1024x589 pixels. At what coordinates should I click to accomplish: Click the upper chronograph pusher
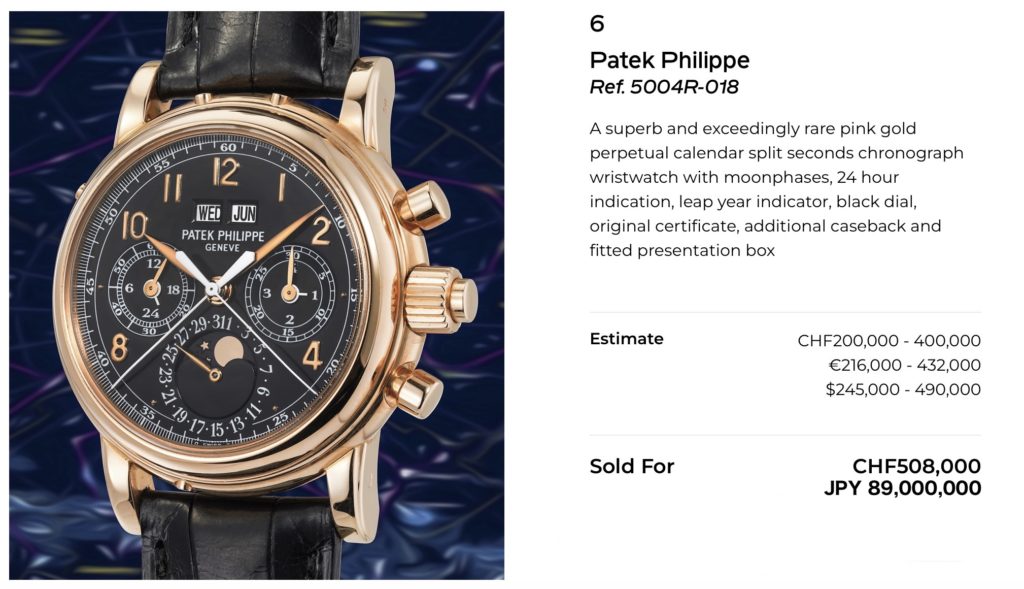(423, 208)
